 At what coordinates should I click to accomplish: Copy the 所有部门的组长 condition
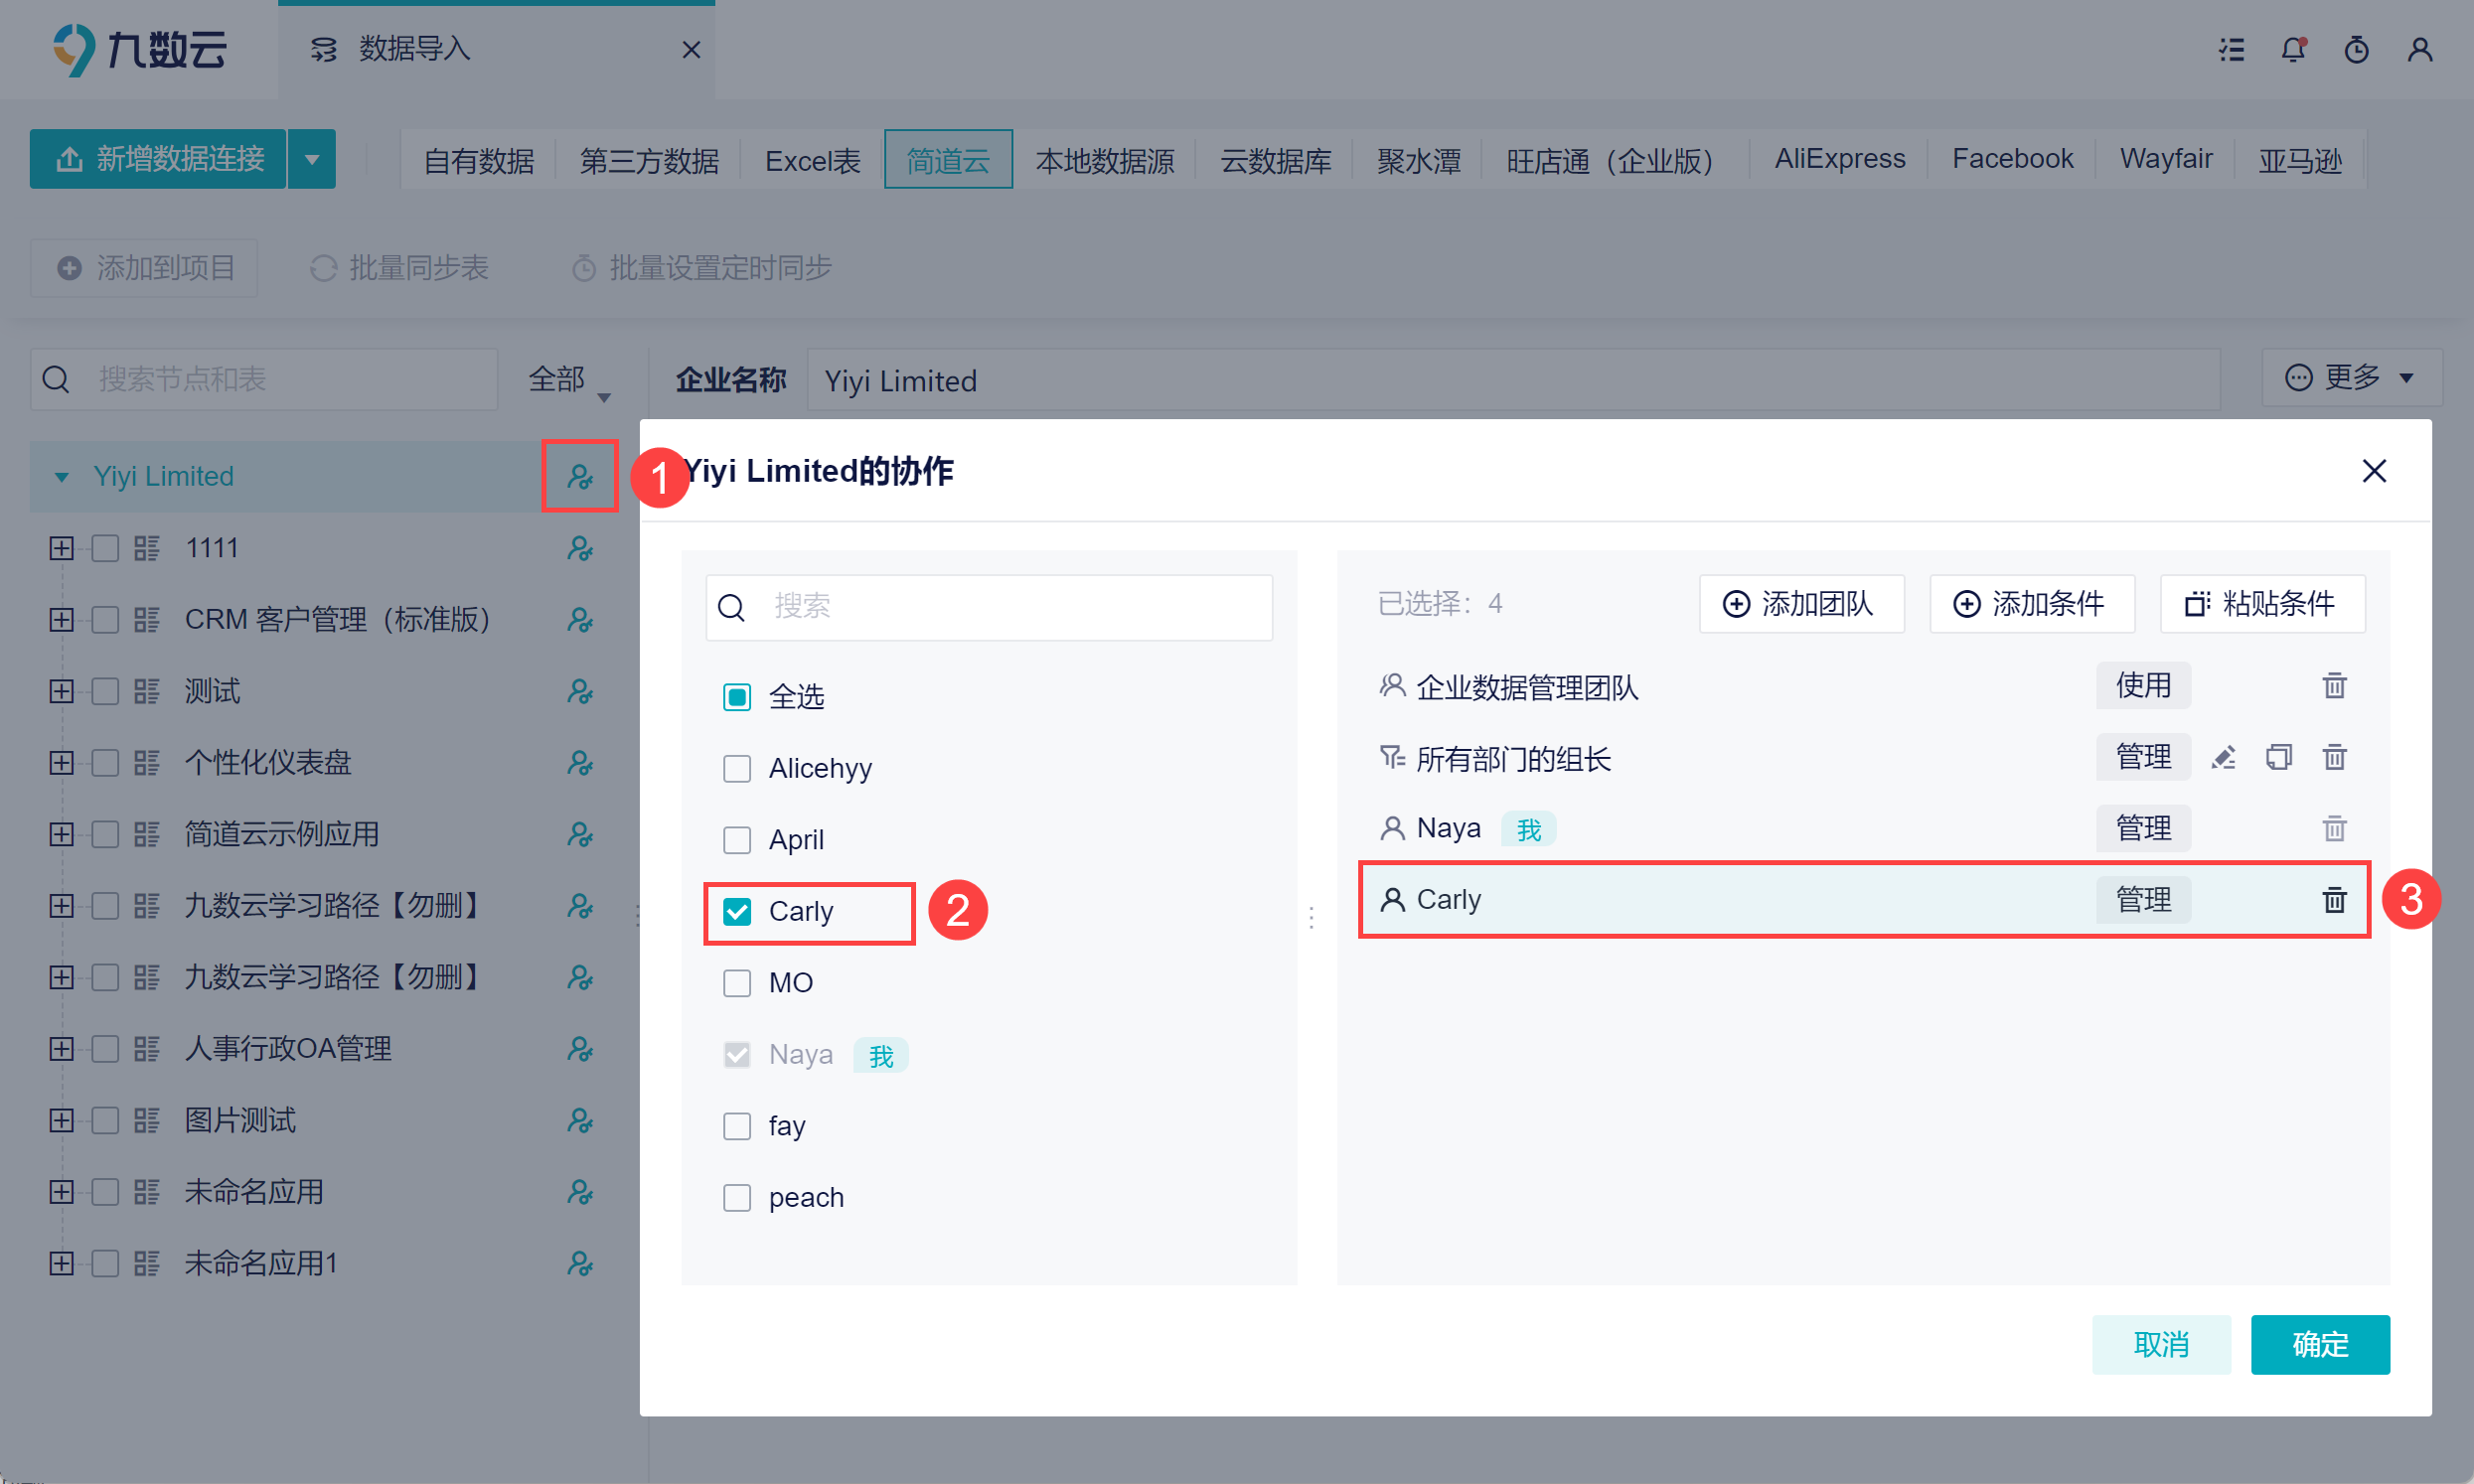pos(2279,758)
